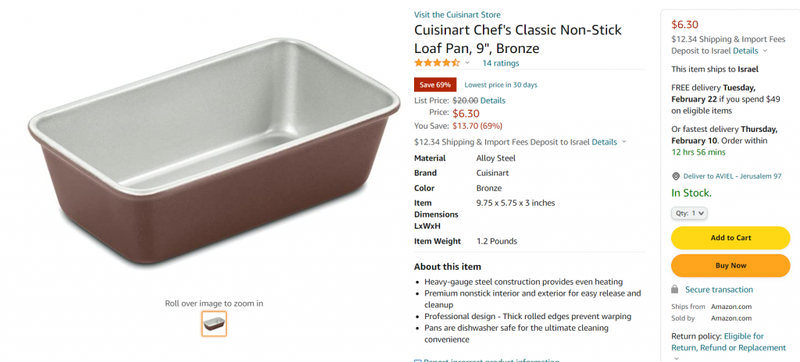The height and width of the screenshot is (362, 800).
Task: Click the star rating icons
Action: coord(437,63)
